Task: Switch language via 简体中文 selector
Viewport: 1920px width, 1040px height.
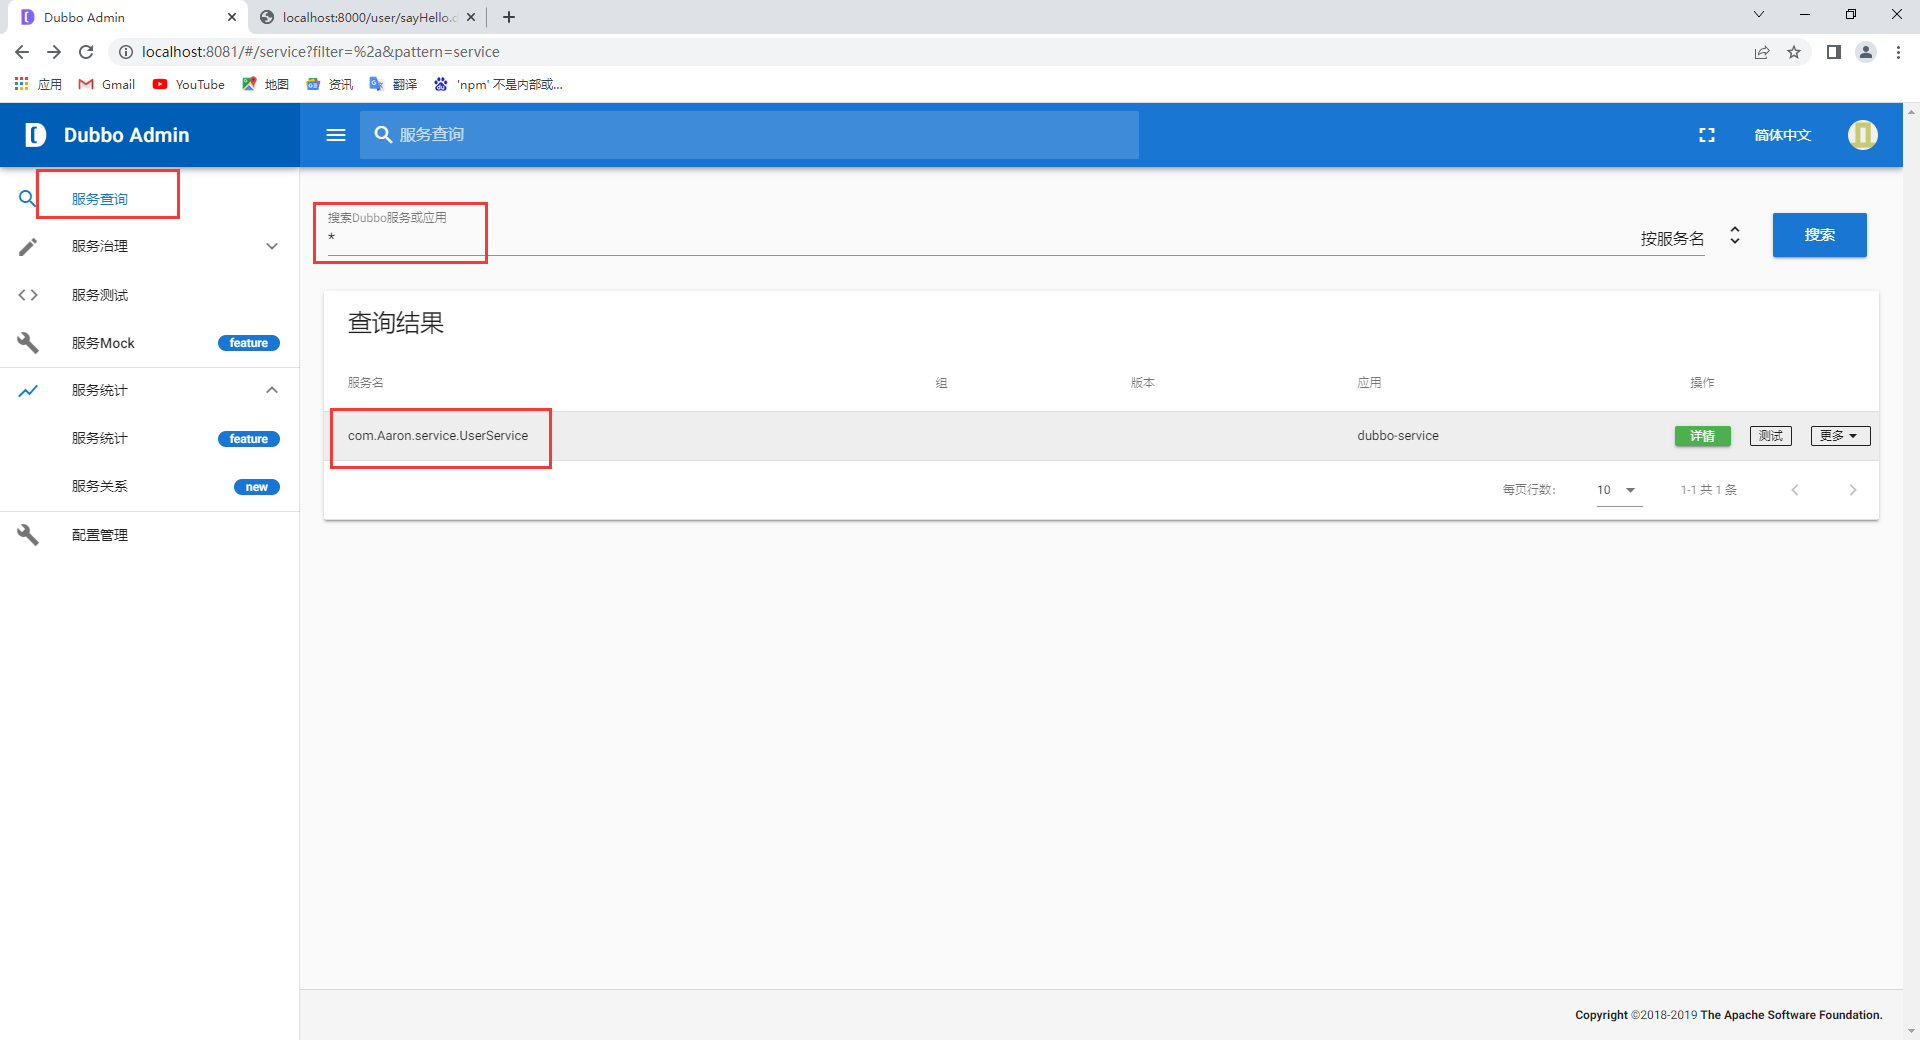Action: point(1782,135)
